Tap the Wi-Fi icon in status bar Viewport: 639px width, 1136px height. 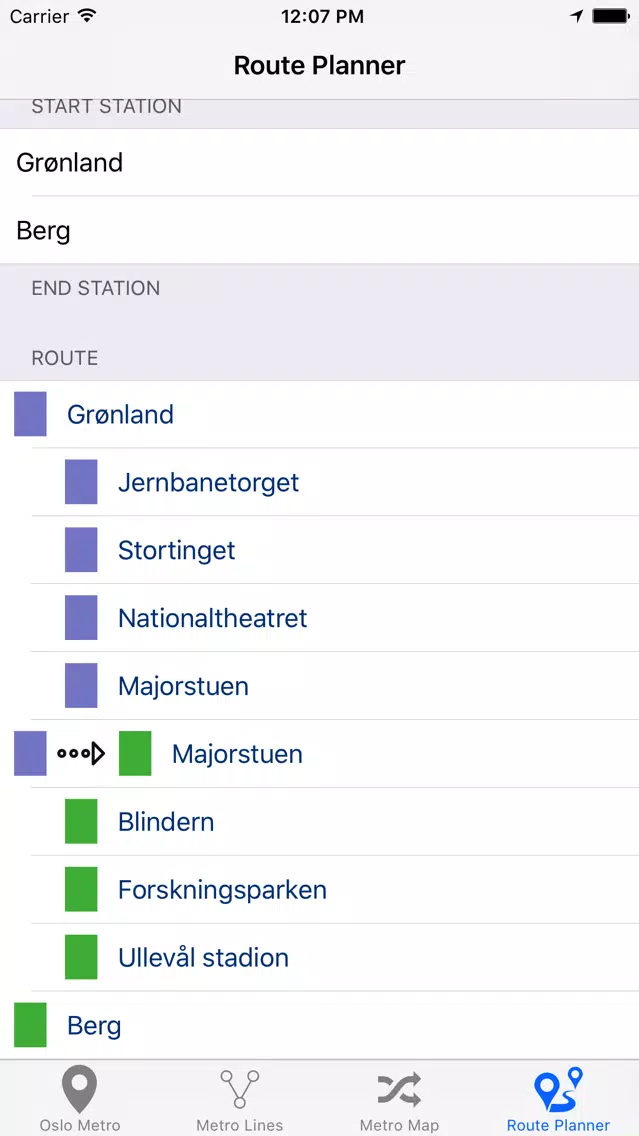click(87, 15)
